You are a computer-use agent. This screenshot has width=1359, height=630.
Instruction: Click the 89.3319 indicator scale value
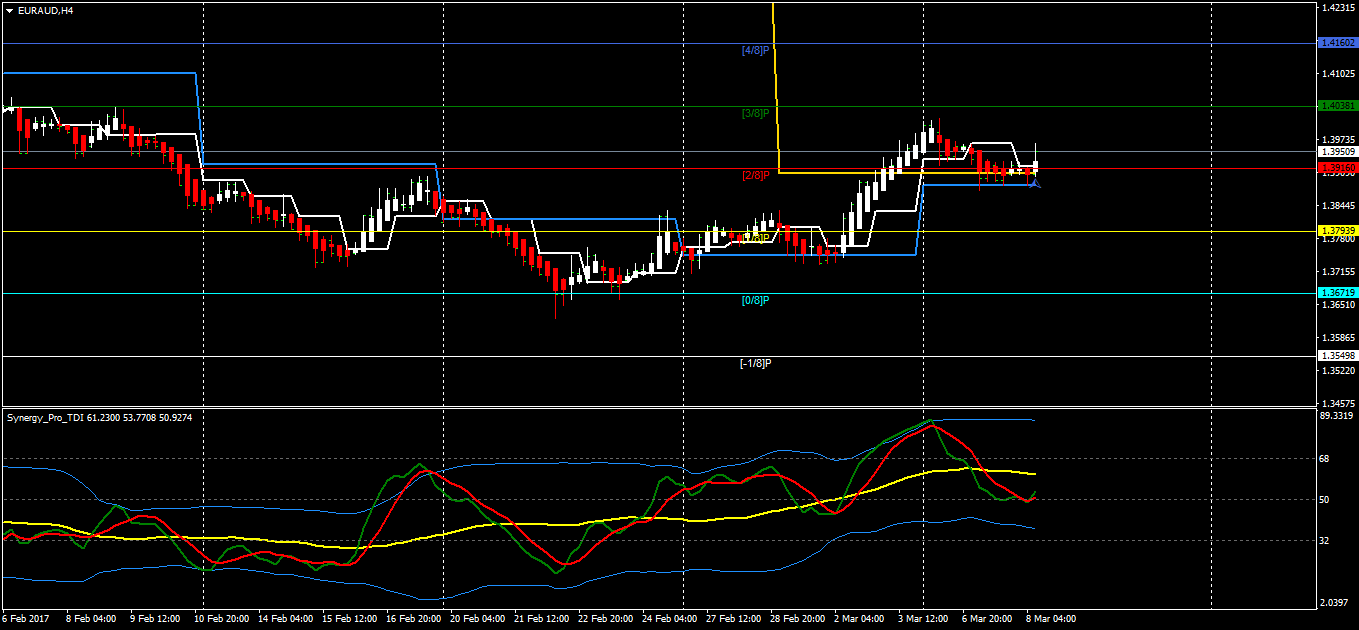(x=1338, y=415)
